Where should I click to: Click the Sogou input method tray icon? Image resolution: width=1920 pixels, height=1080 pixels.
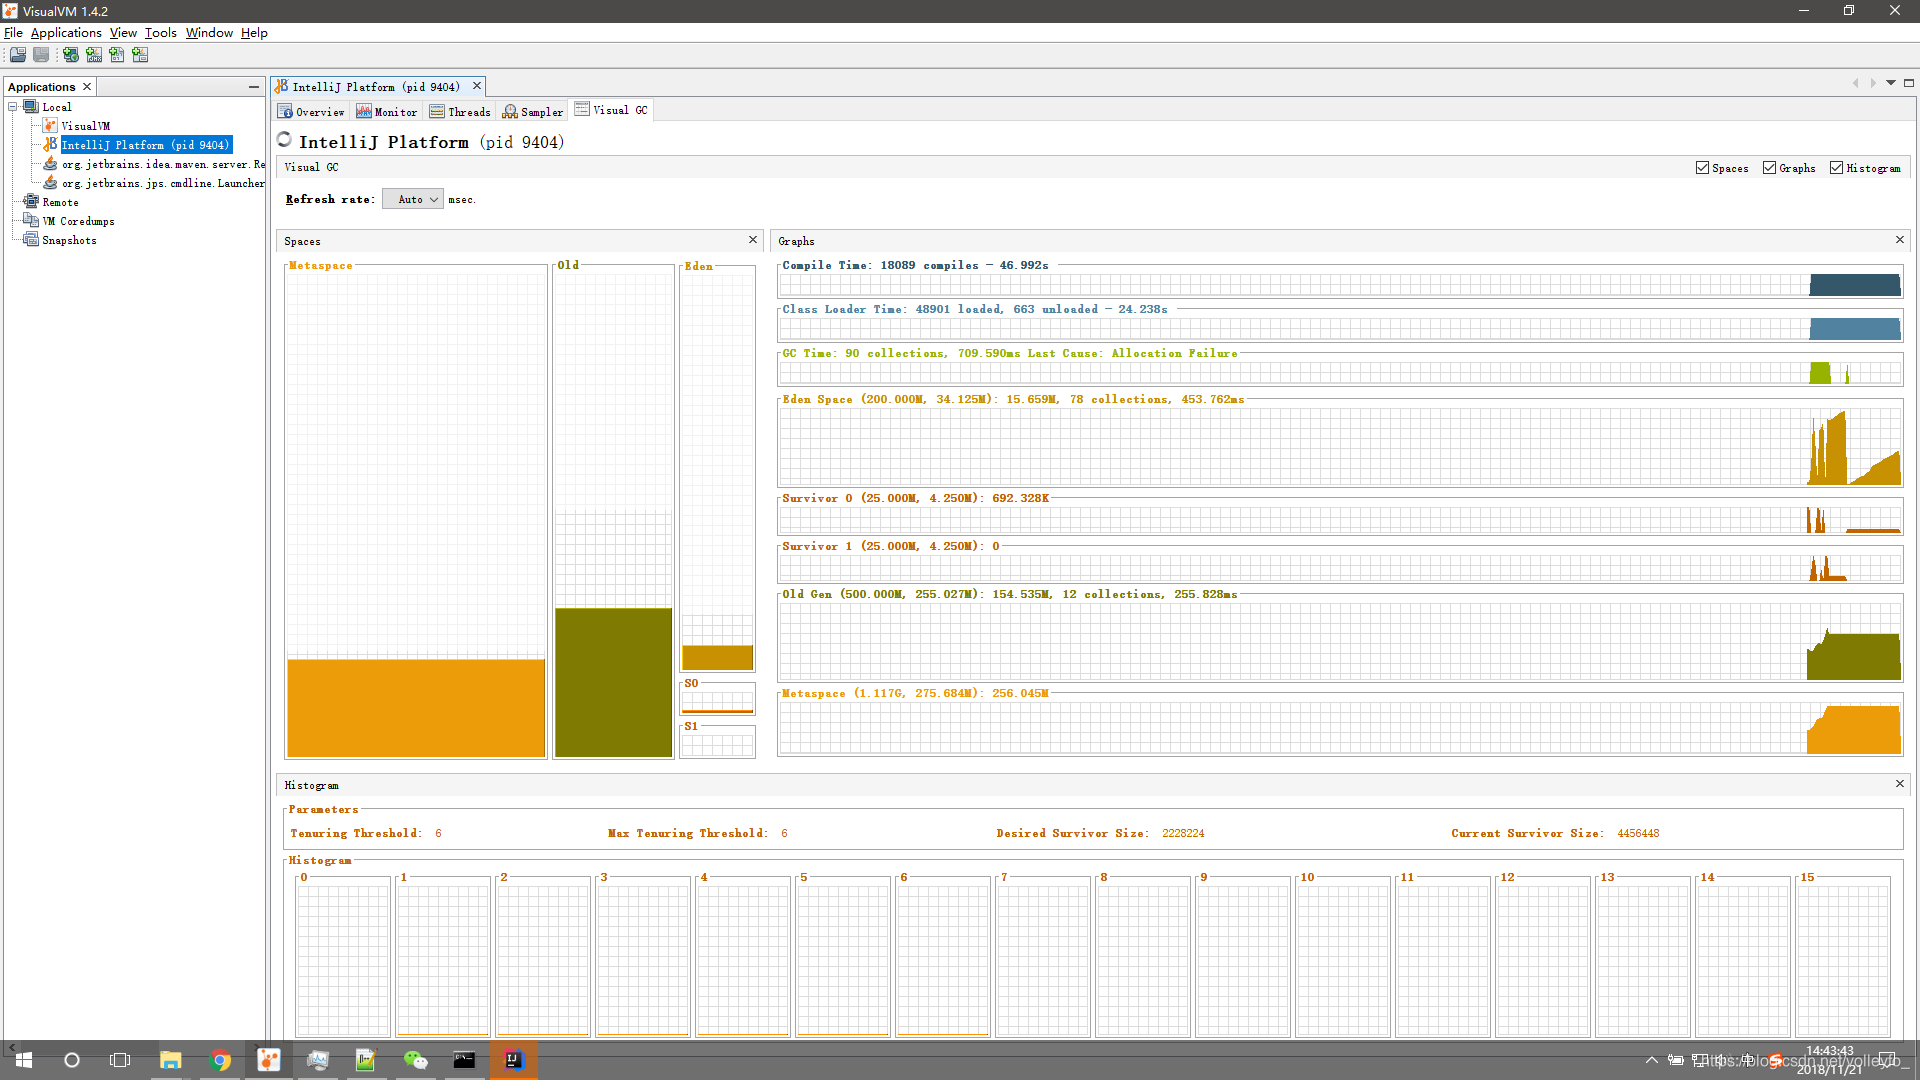1776,1060
